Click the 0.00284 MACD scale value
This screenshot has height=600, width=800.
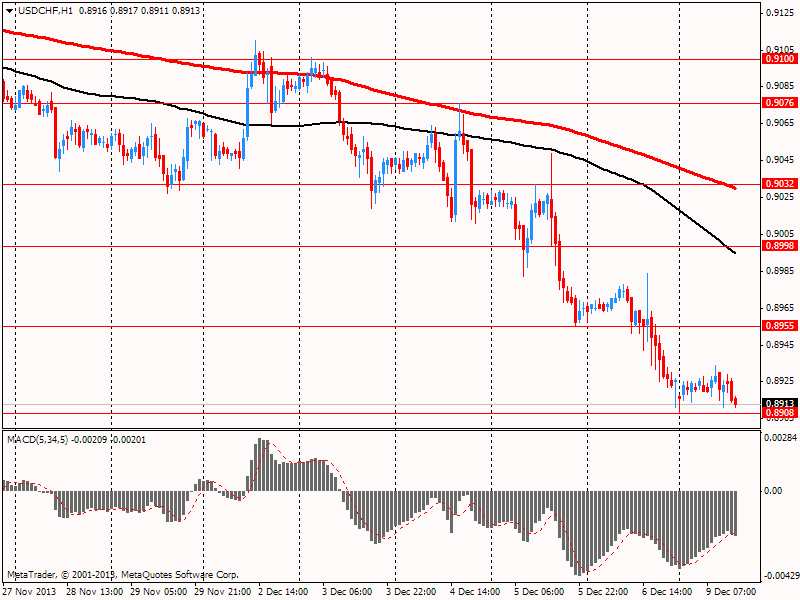[x=781, y=438]
